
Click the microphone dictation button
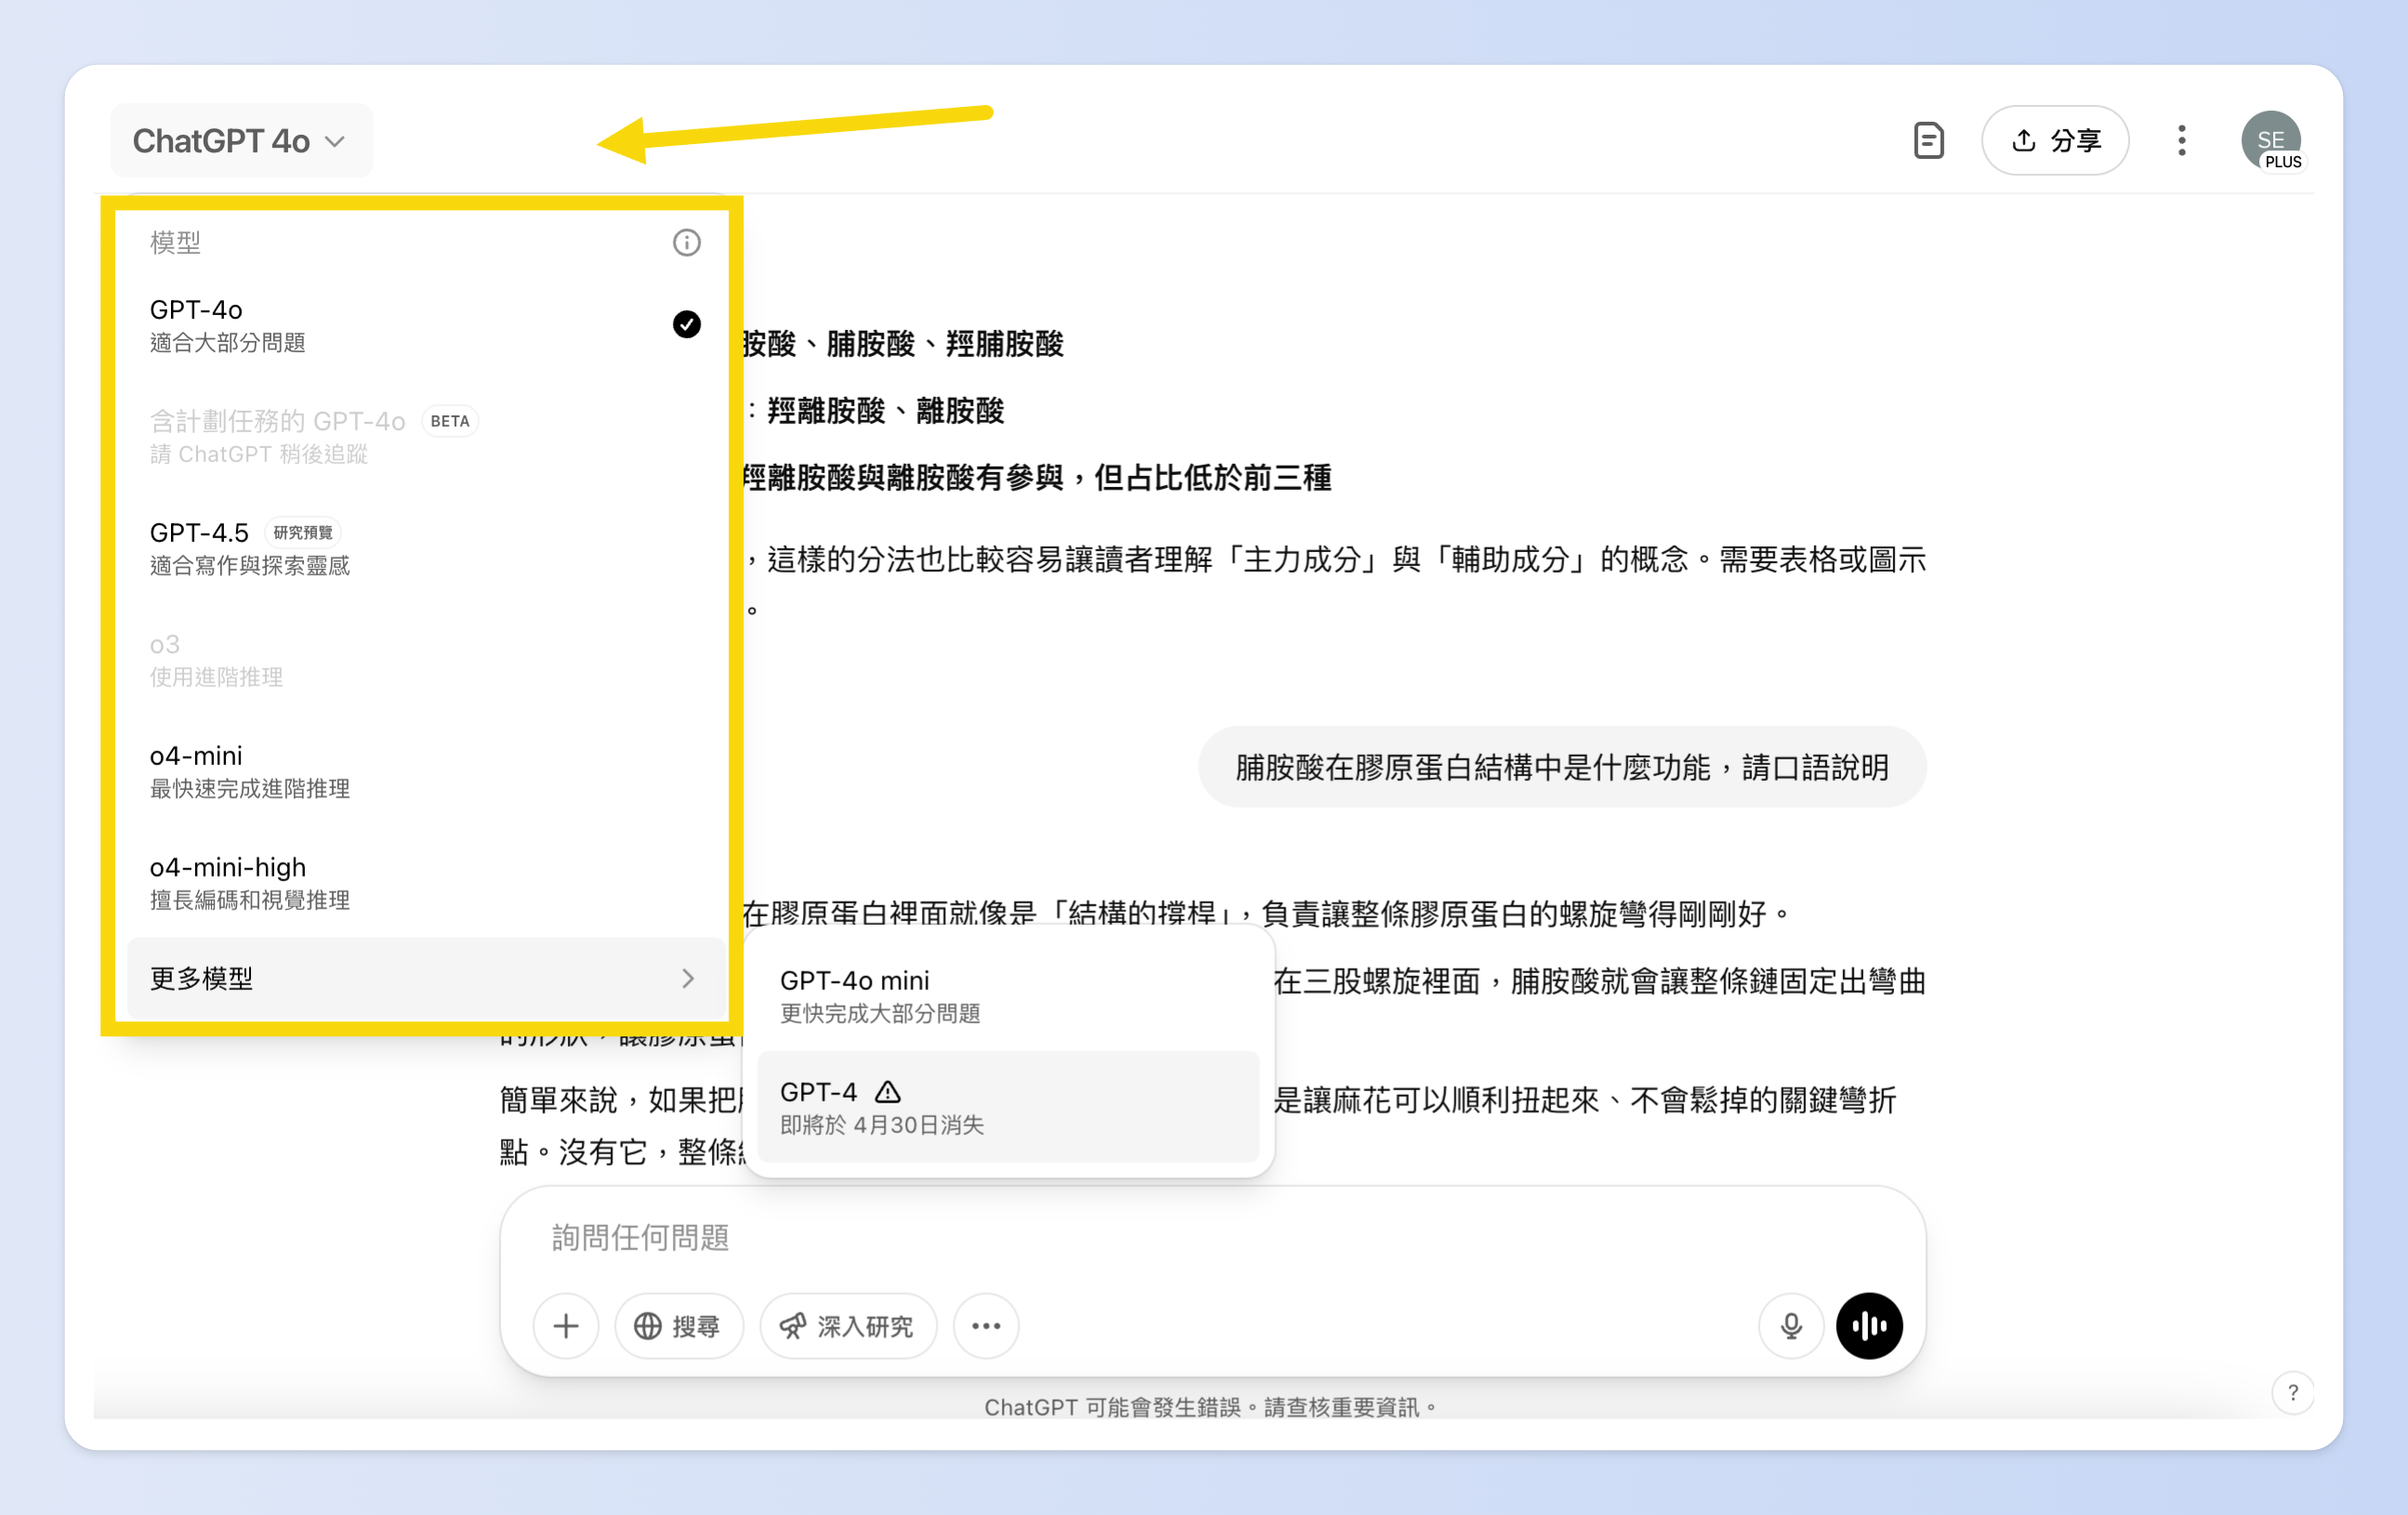tap(1791, 1326)
